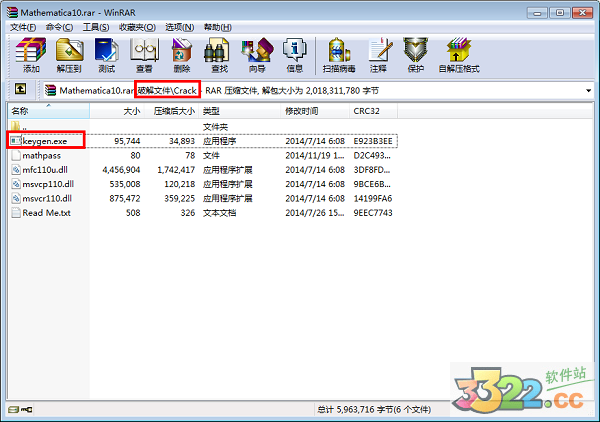Sort by Size (大小) column header
Screen dimensions: 600x422
[117, 111]
